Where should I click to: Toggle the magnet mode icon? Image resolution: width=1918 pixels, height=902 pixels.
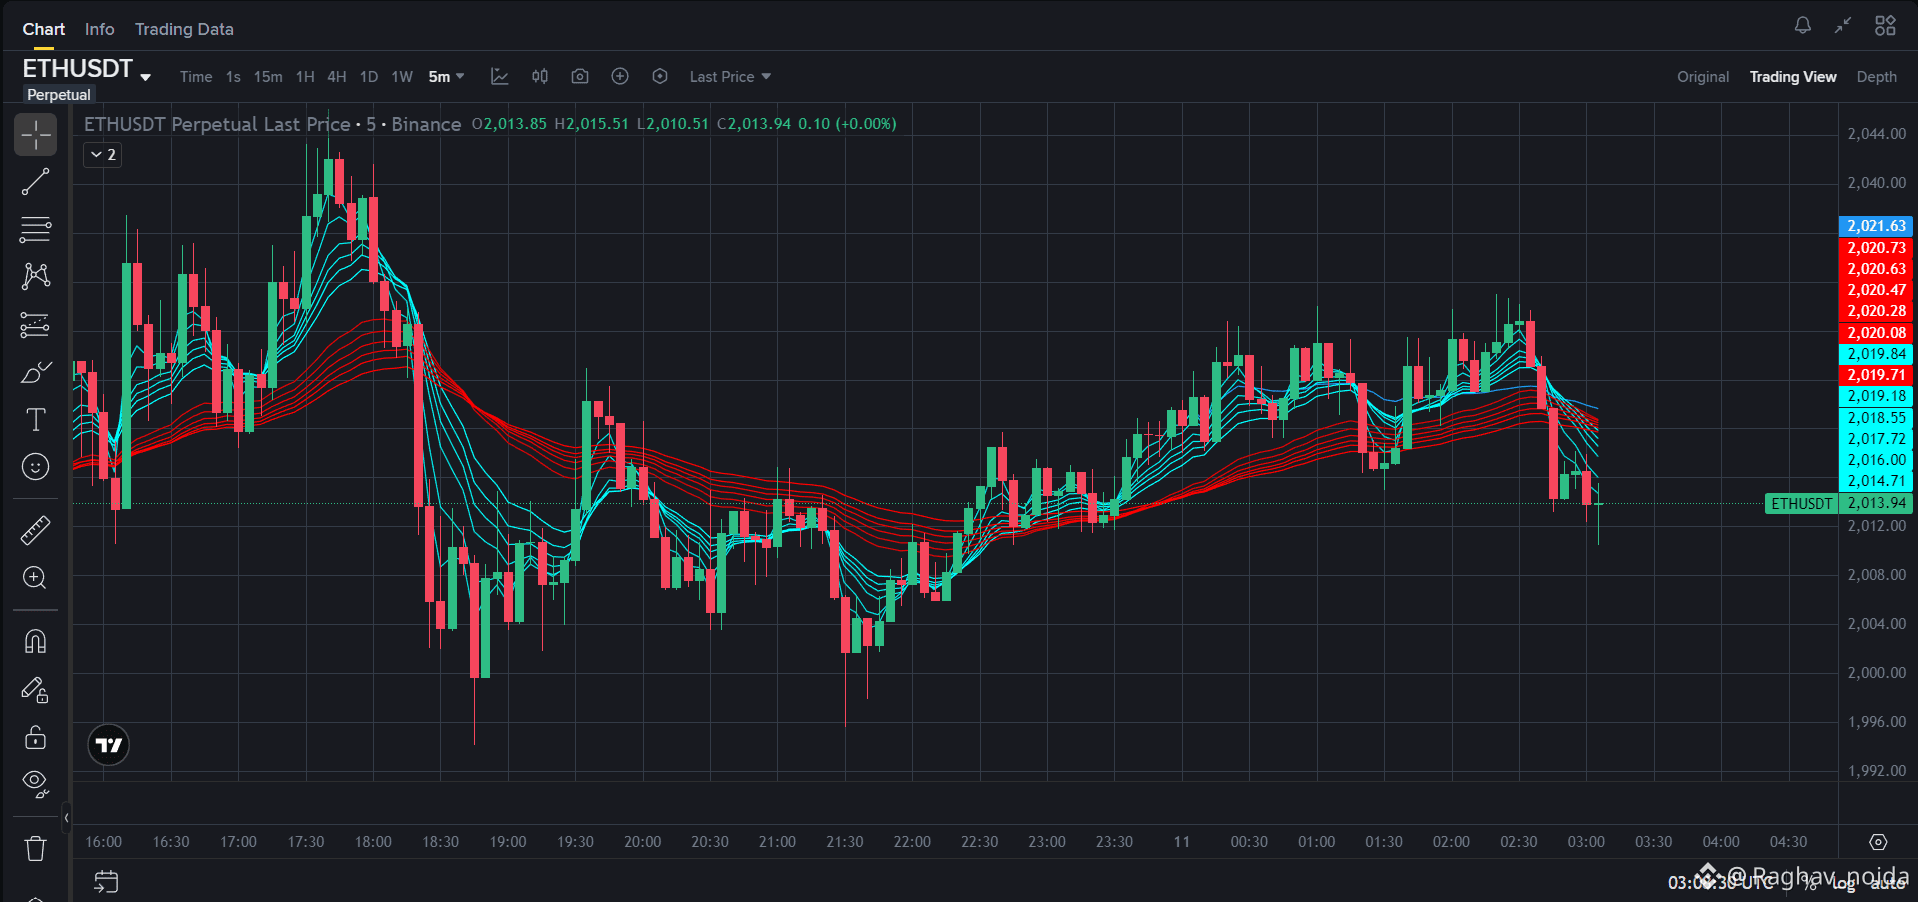tap(35, 641)
